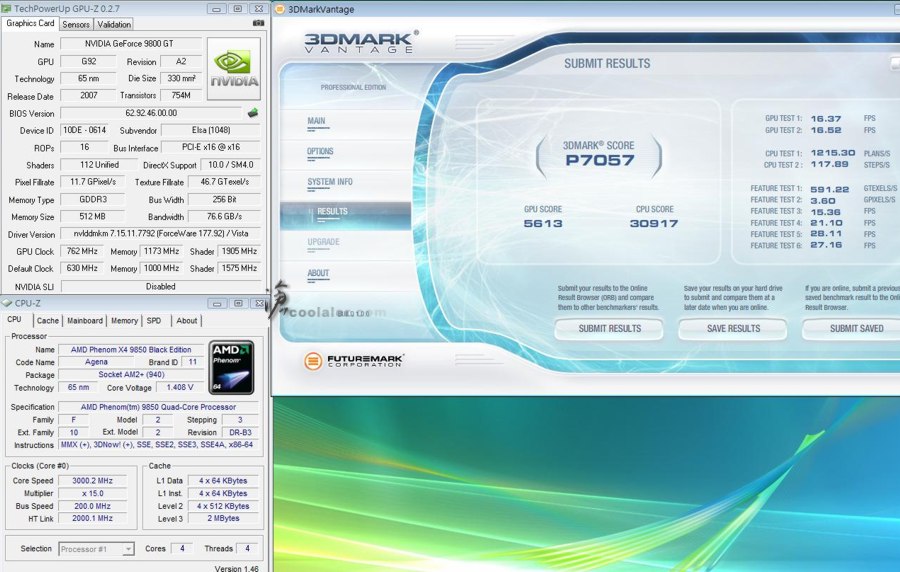900x572 pixels.
Task: Click the Shaders value 112 Unified
Action: click(99, 165)
